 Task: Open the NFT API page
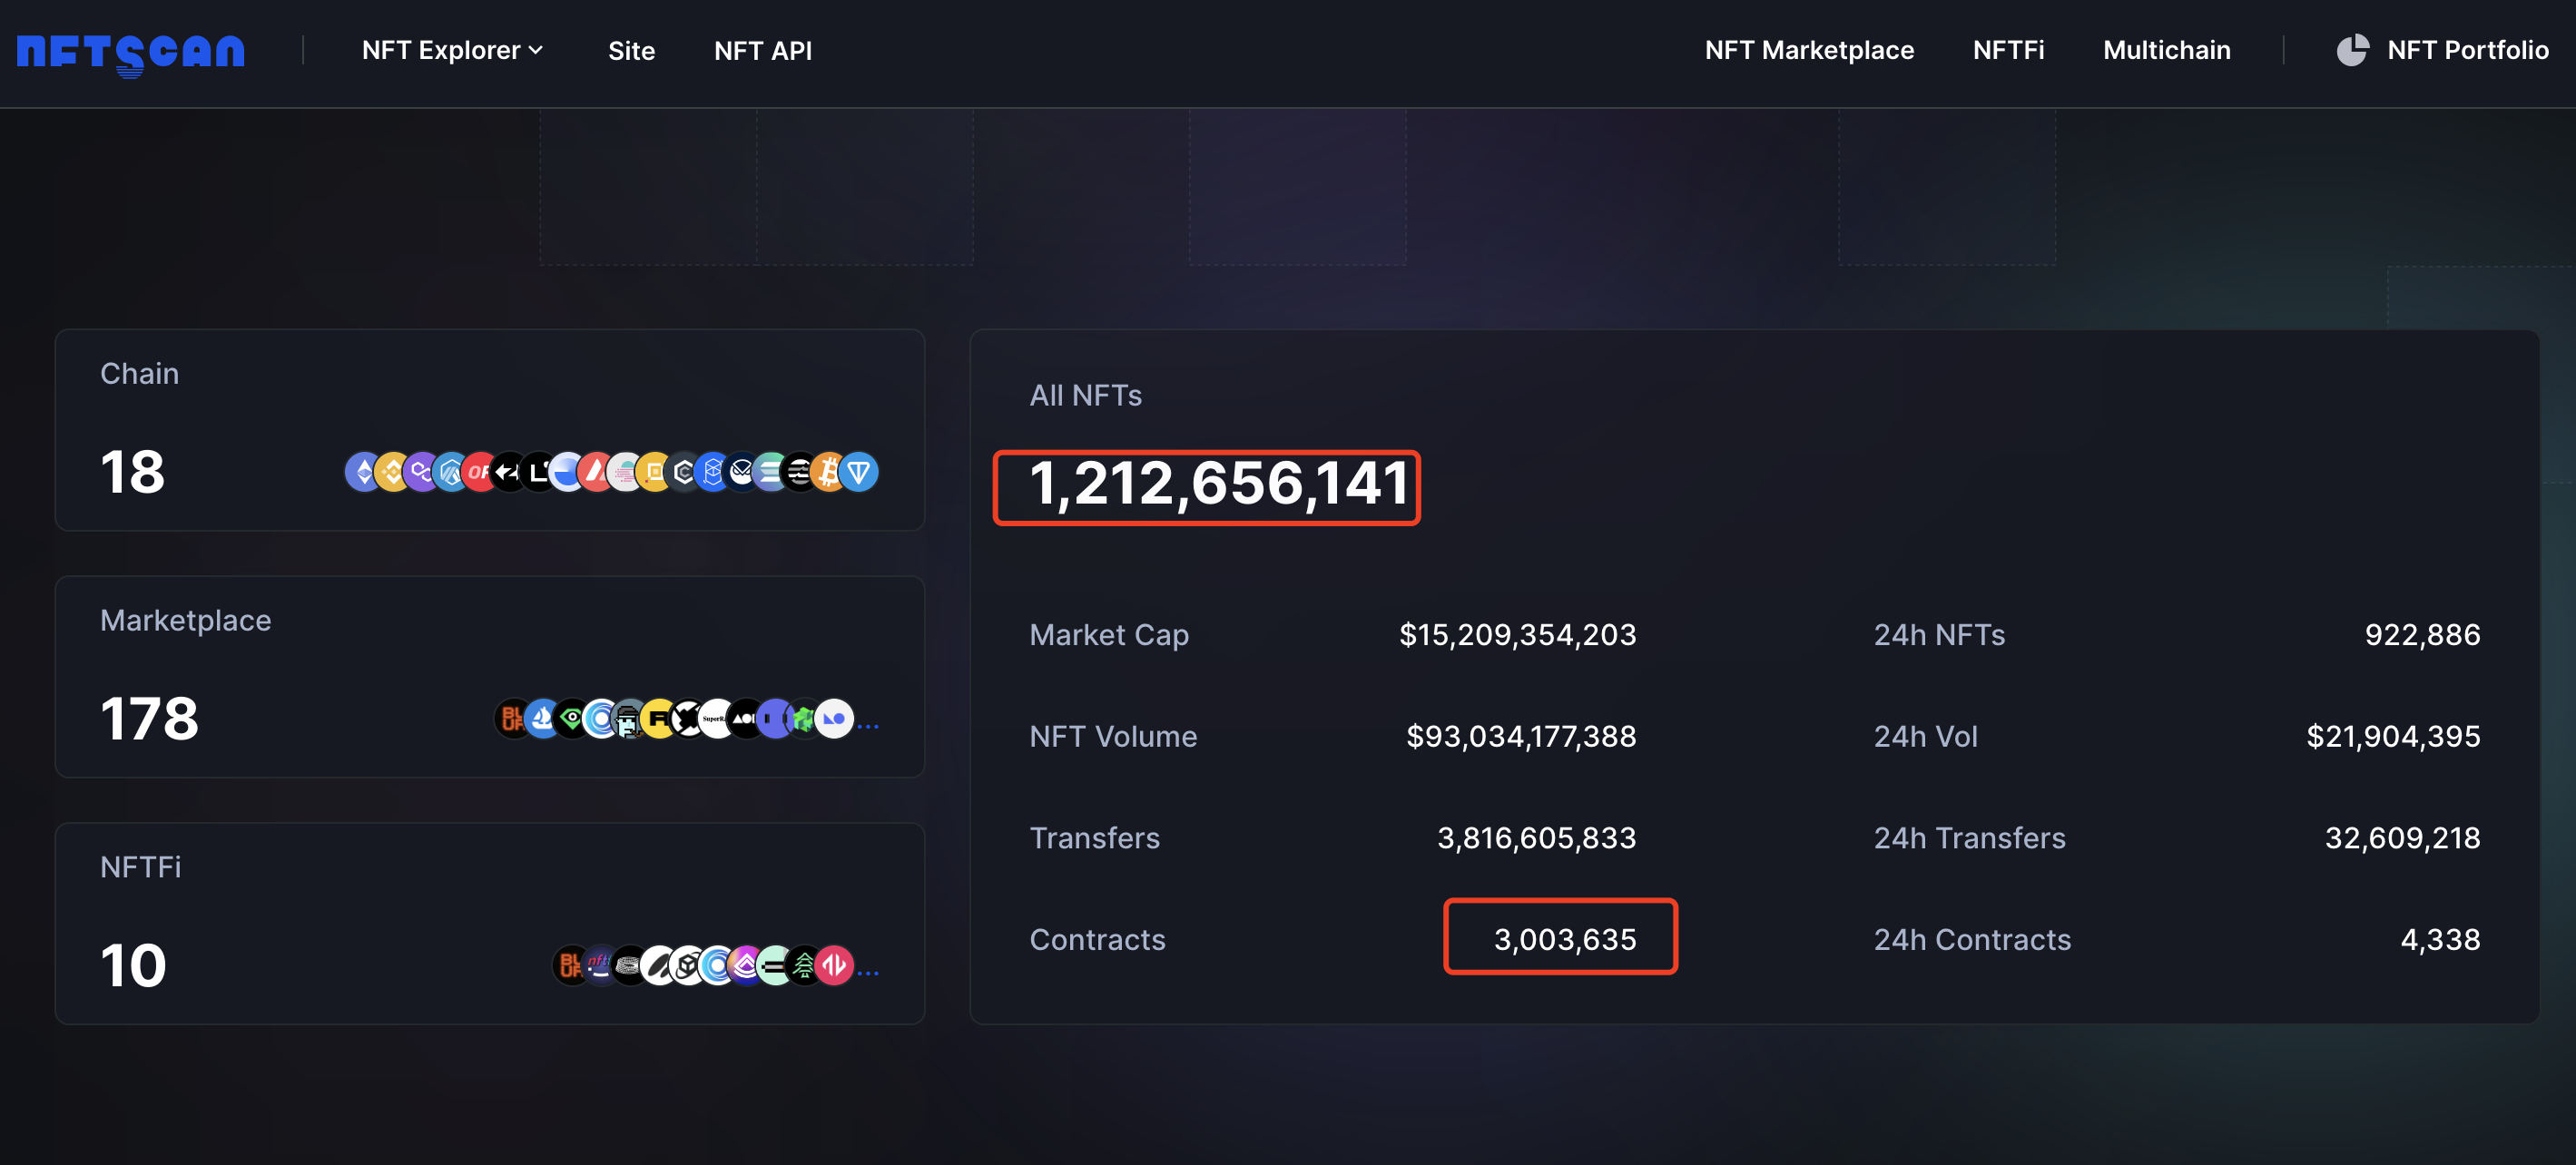762,50
